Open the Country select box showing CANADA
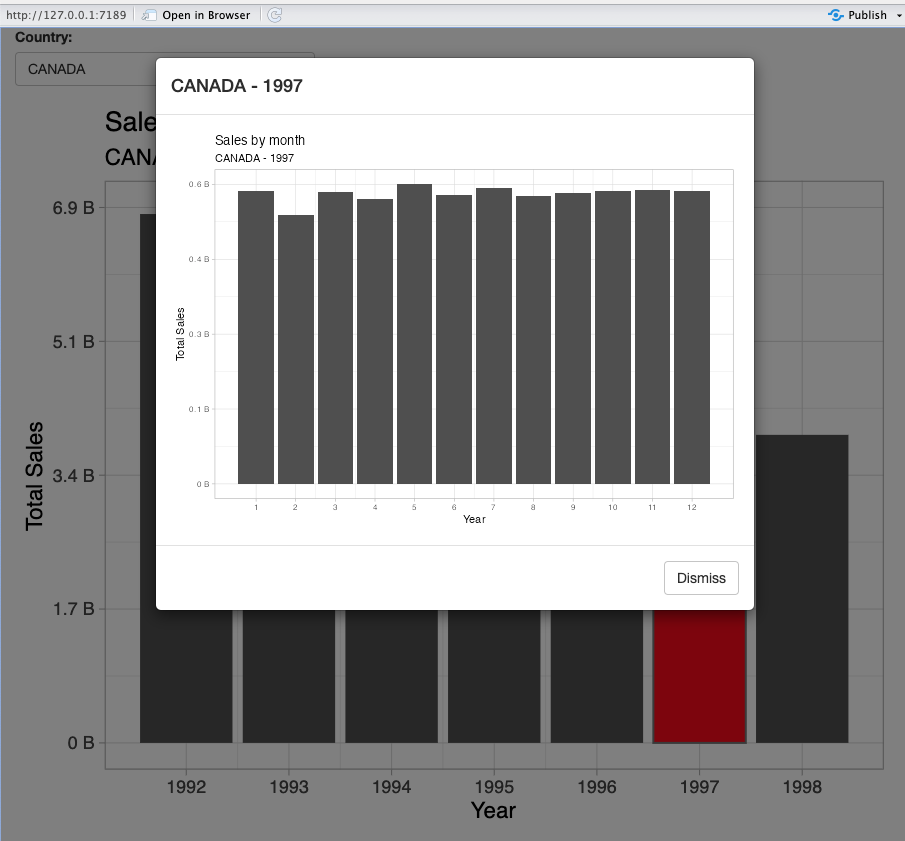The width and height of the screenshot is (905, 841). pyautogui.click(x=85, y=69)
